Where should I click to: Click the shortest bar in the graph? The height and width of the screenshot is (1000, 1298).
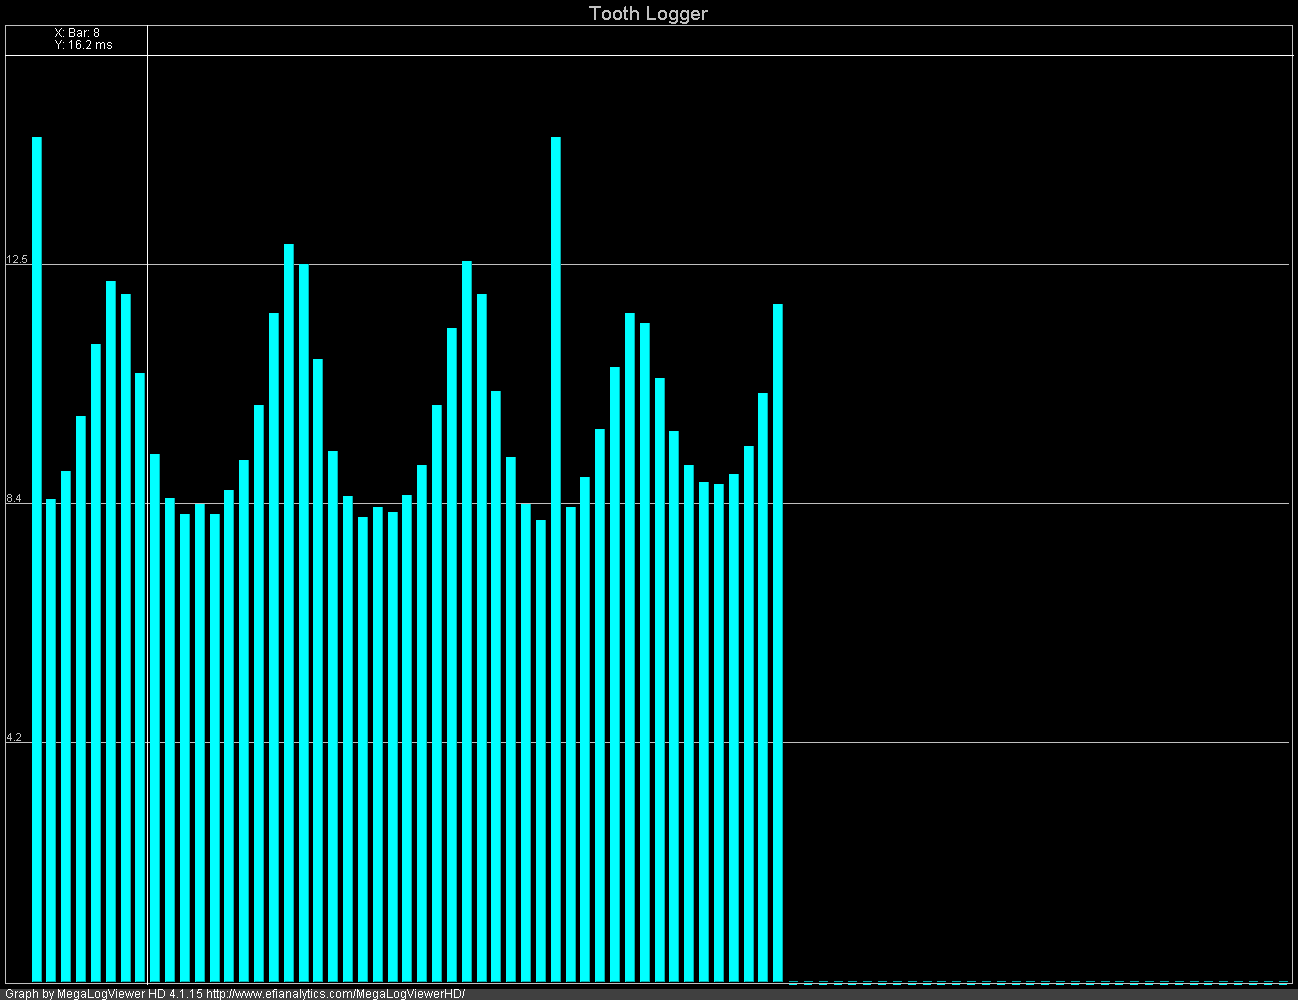tap(540, 700)
